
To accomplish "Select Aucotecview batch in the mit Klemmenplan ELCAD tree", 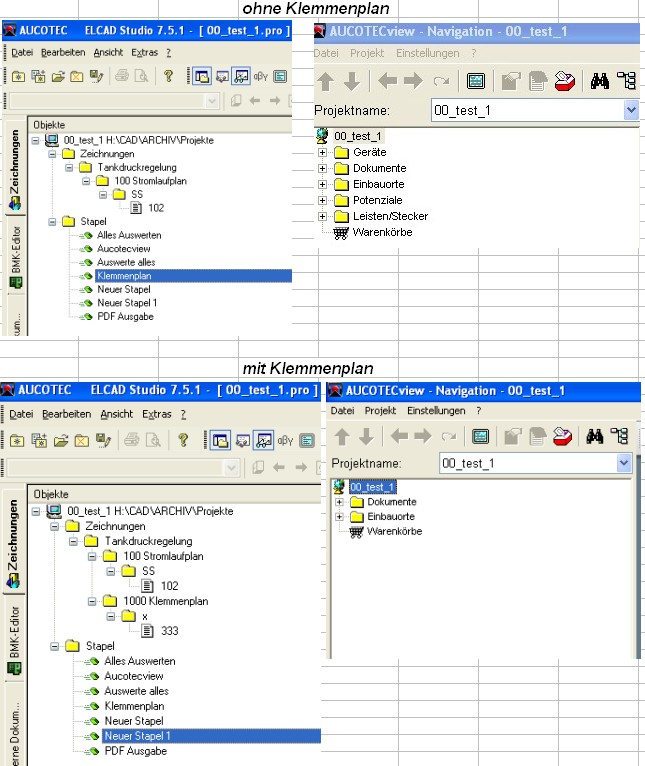I will click(133, 676).
